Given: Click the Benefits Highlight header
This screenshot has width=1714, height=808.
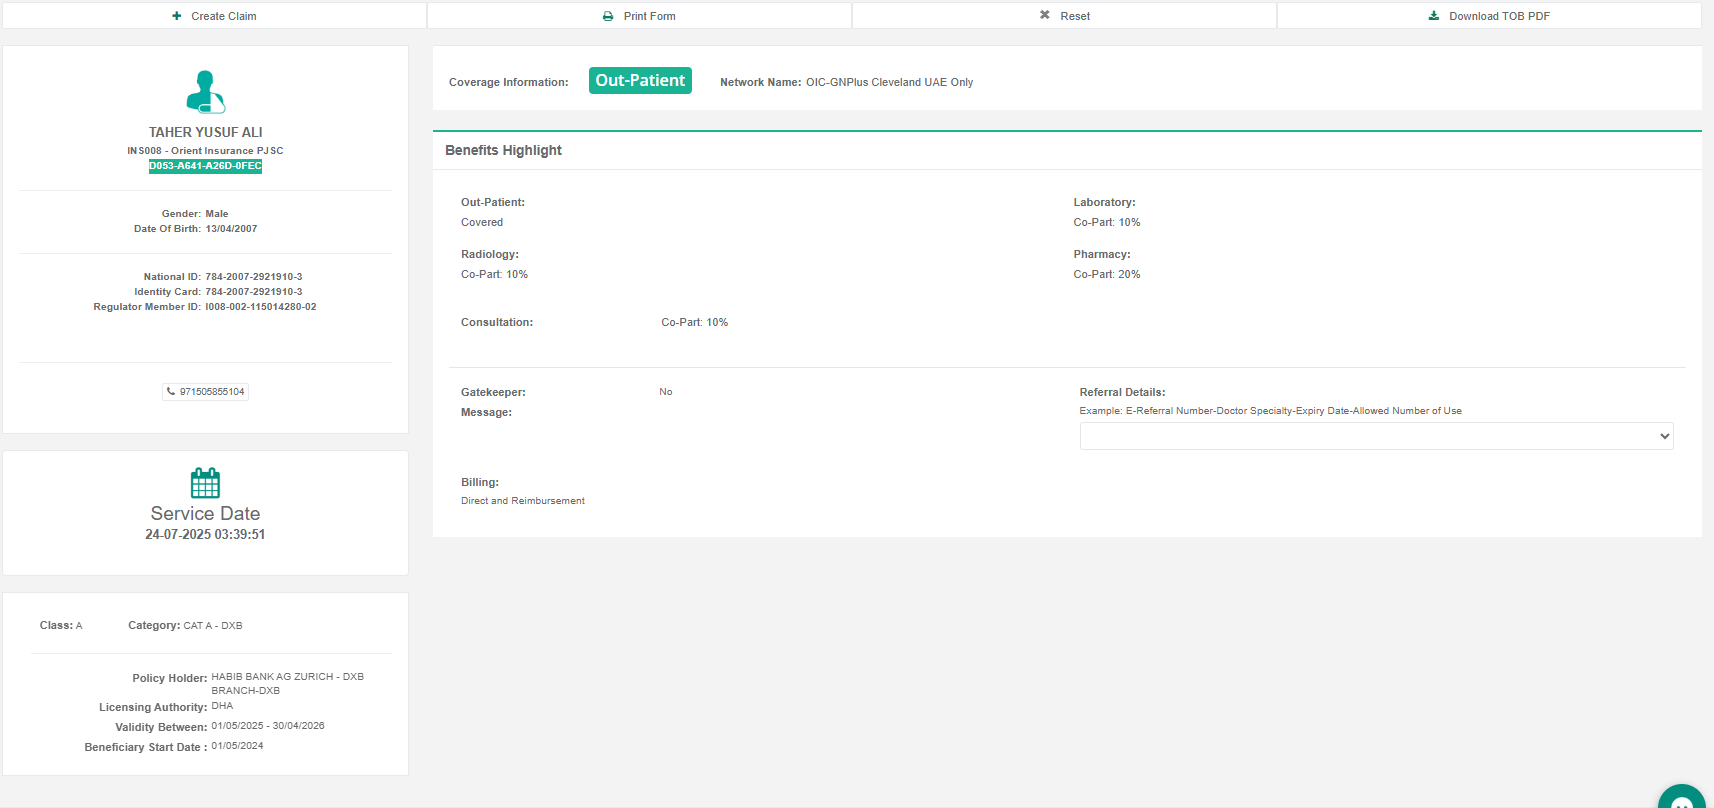Looking at the screenshot, I should point(503,150).
